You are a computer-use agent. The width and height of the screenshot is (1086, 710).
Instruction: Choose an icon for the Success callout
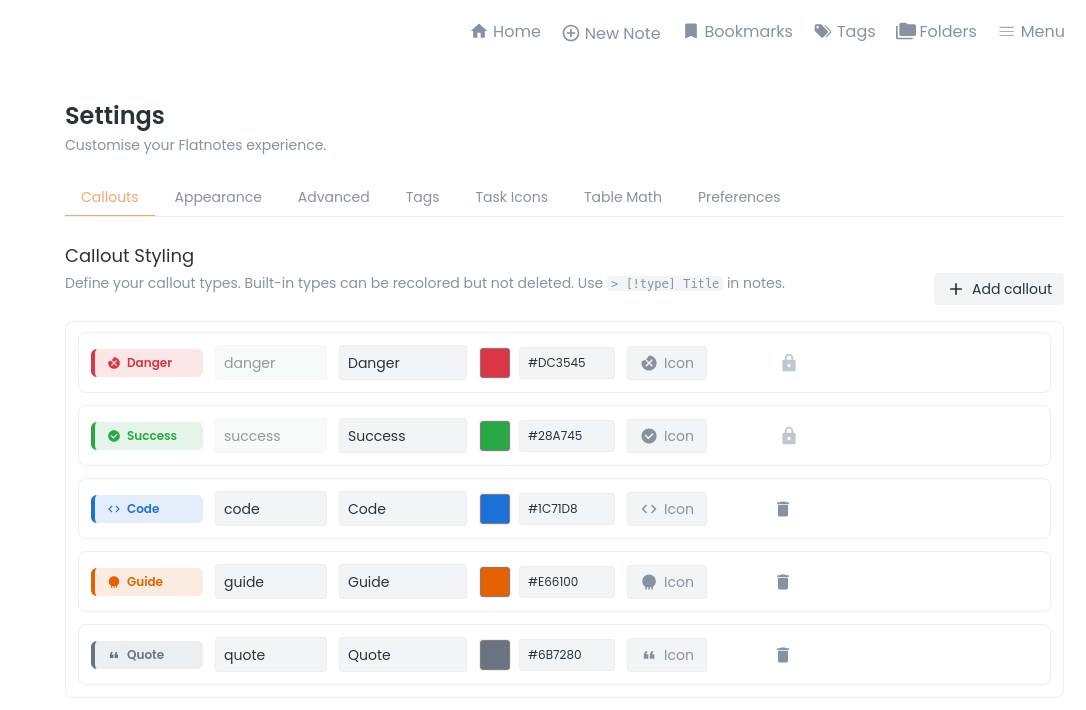667,436
